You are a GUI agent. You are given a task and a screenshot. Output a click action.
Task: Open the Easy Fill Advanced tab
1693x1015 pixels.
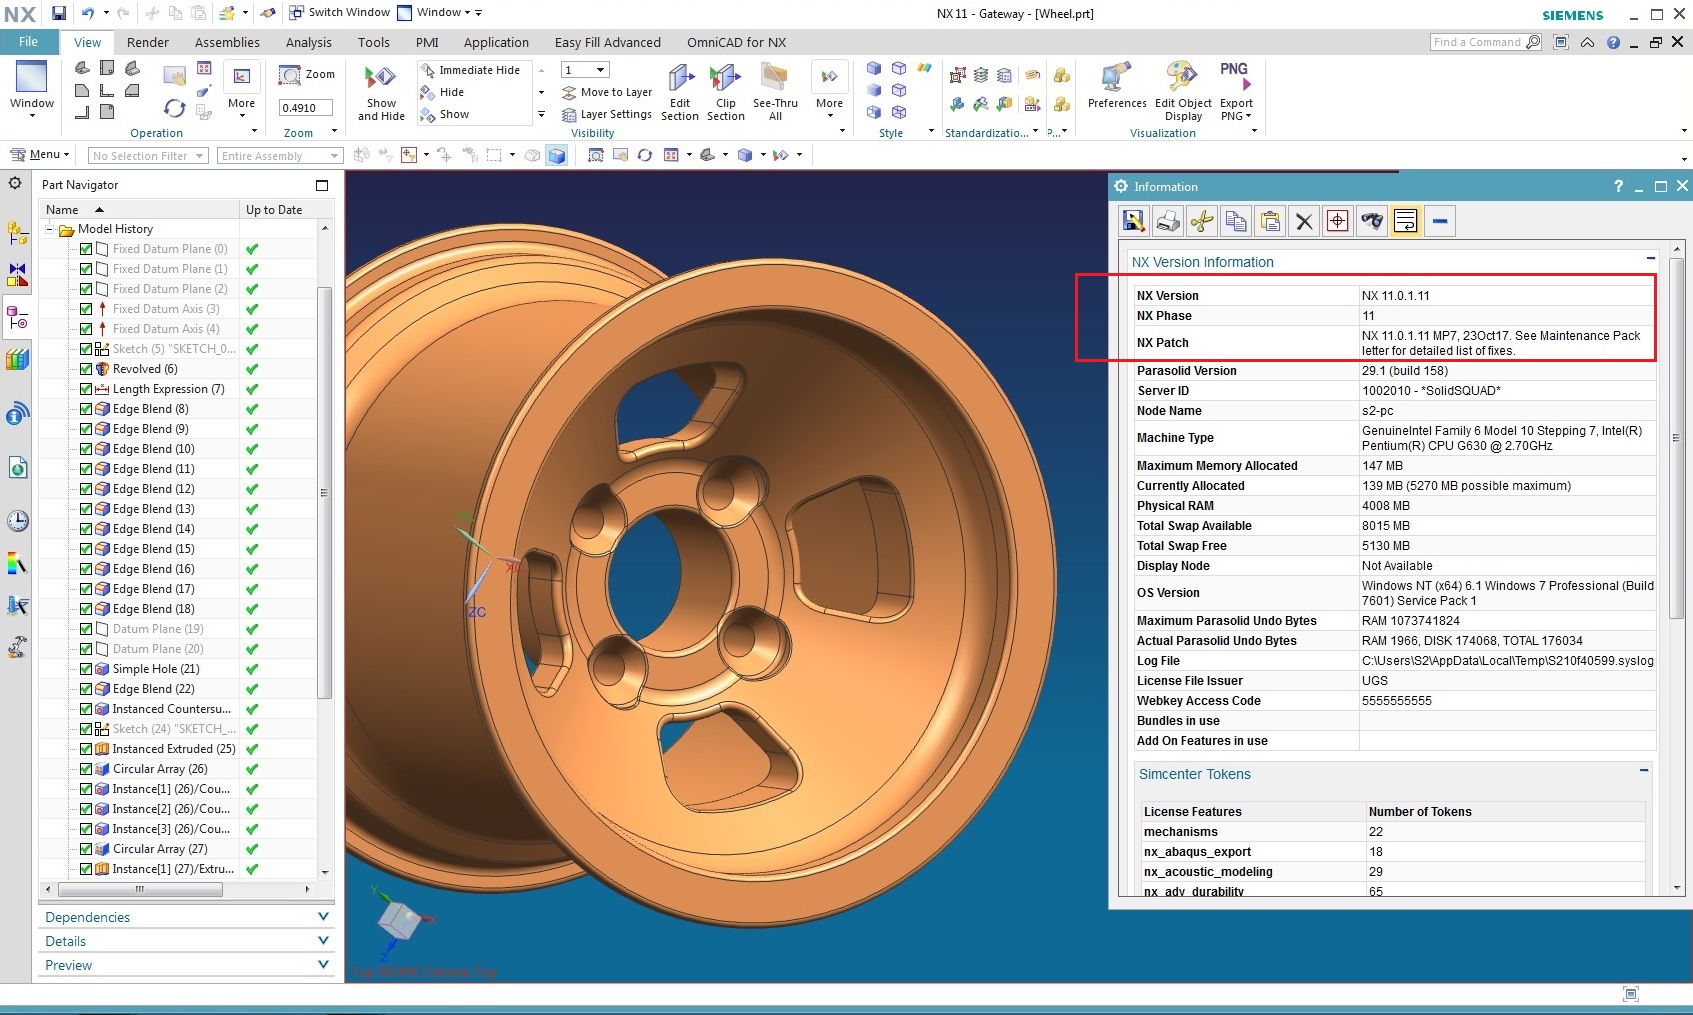point(608,42)
